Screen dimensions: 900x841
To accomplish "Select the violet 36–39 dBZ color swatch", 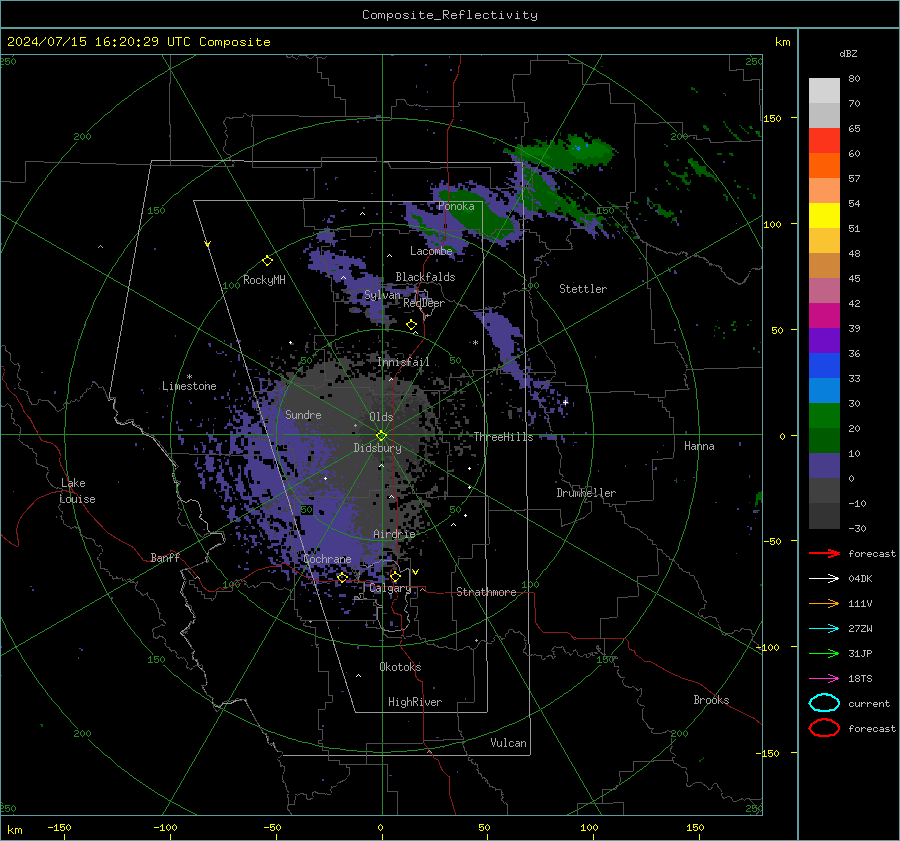I will [824, 340].
